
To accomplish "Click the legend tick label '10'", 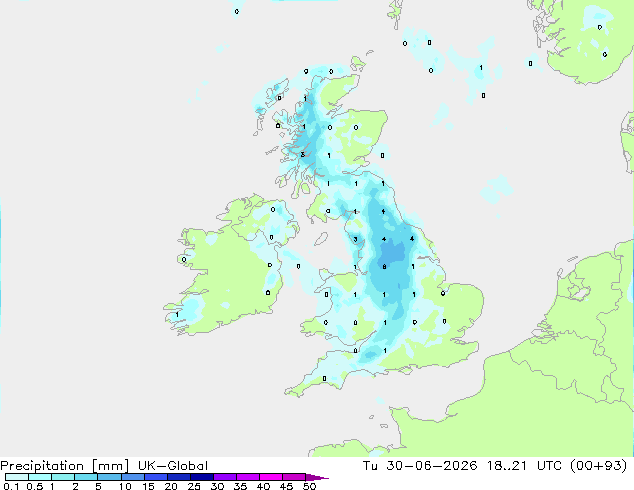I will pyautogui.click(x=125, y=486).
